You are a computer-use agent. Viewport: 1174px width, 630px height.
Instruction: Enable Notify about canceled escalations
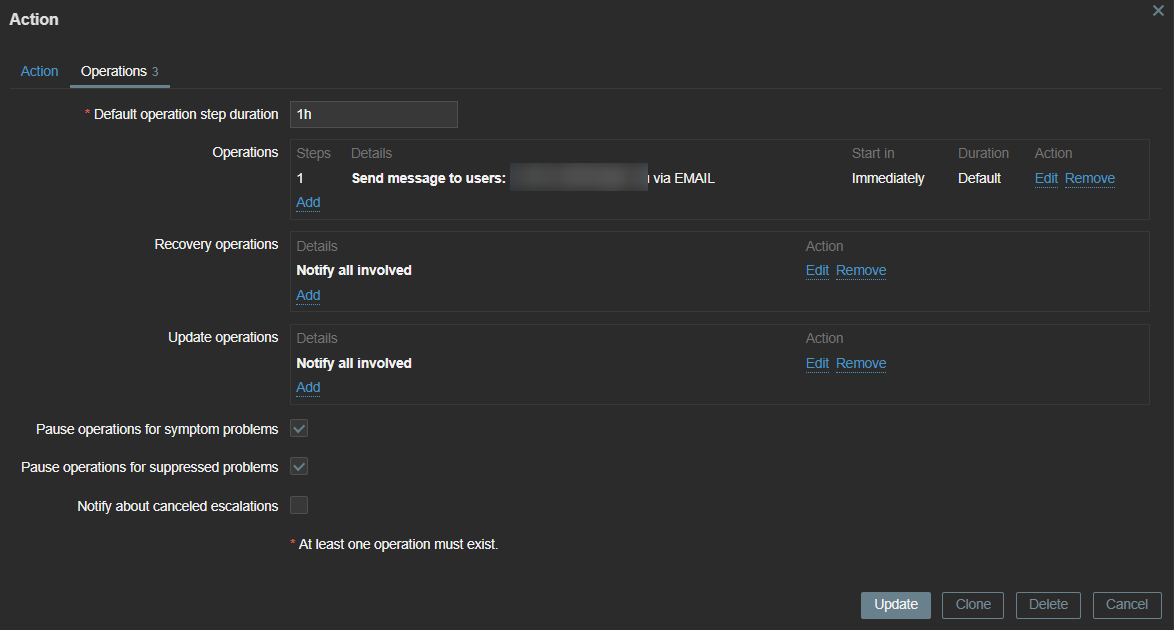tap(299, 506)
